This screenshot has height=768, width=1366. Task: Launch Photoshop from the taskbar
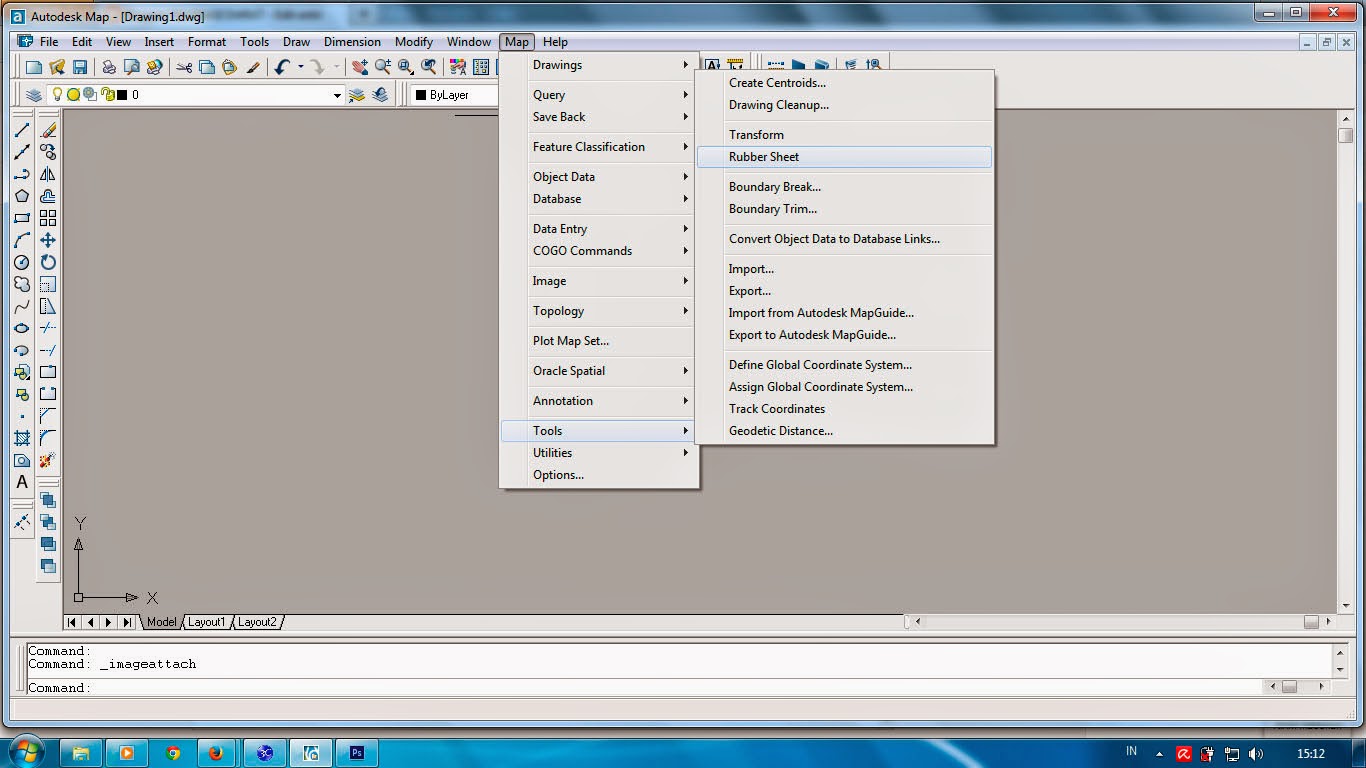358,751
